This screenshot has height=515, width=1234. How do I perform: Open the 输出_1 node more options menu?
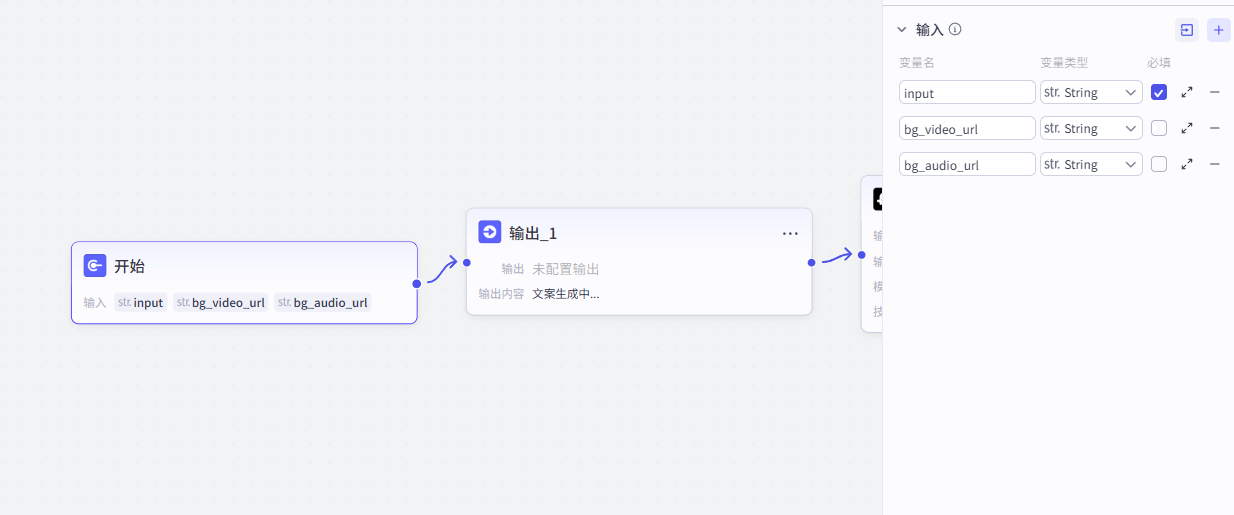[790, 233]
